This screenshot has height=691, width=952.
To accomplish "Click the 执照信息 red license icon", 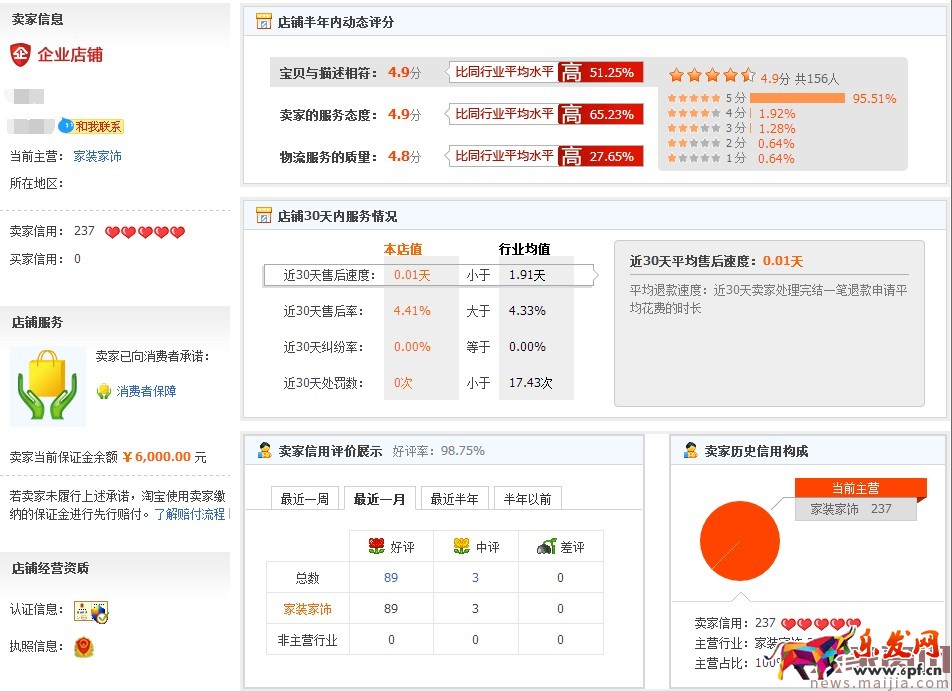I will (85, 647).
